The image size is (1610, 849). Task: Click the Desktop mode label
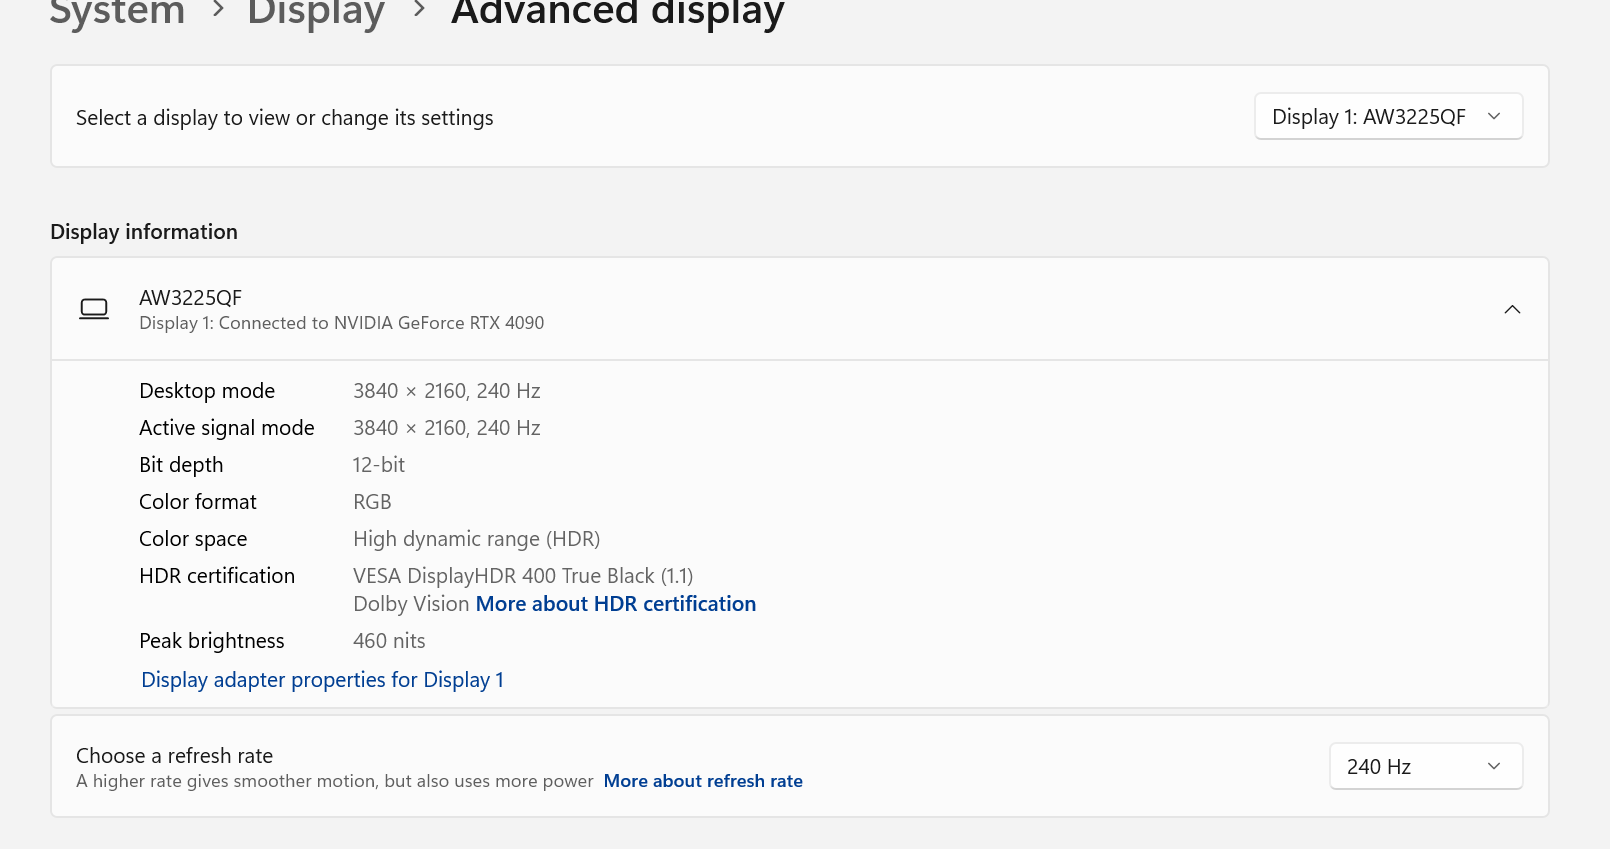[207, 391]
